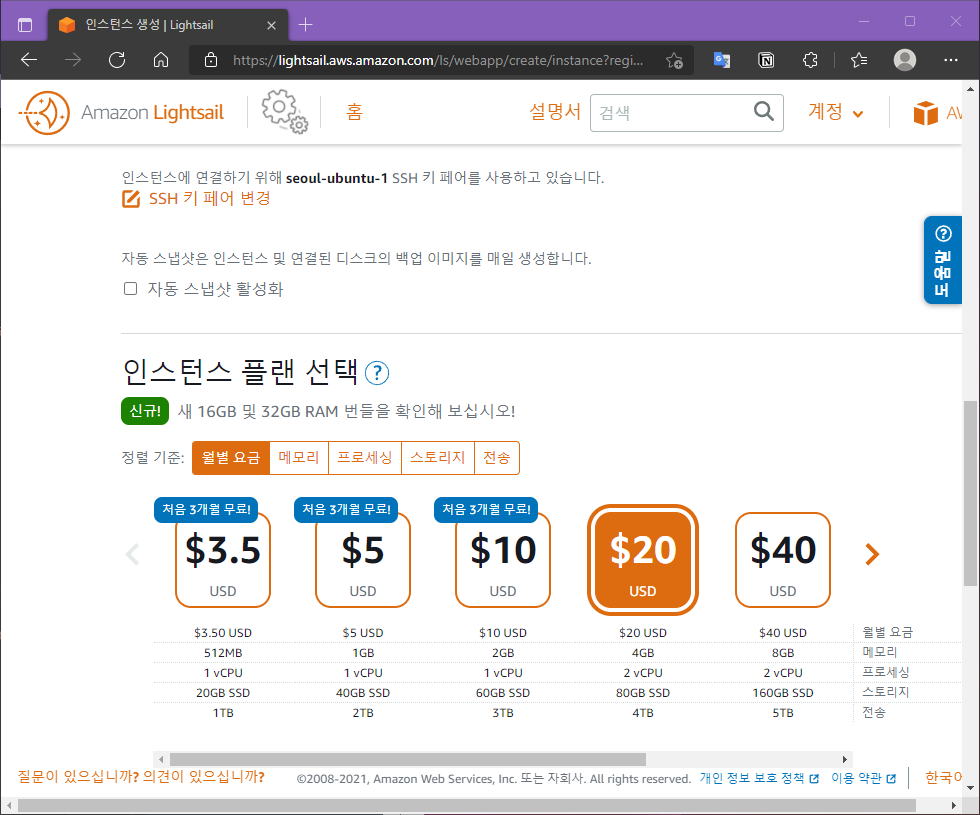
Task: Reload the page with refresh icon
Action: 117,60
